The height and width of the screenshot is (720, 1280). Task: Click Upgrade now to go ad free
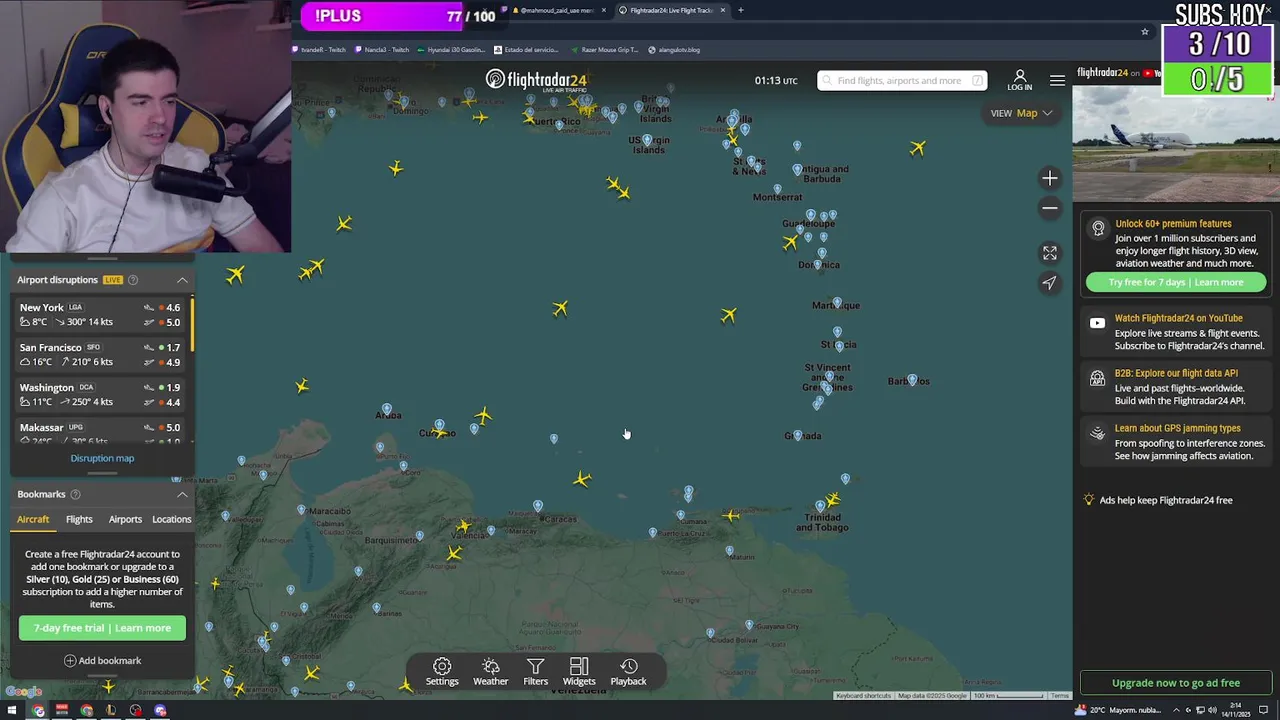click(1176, 683)
